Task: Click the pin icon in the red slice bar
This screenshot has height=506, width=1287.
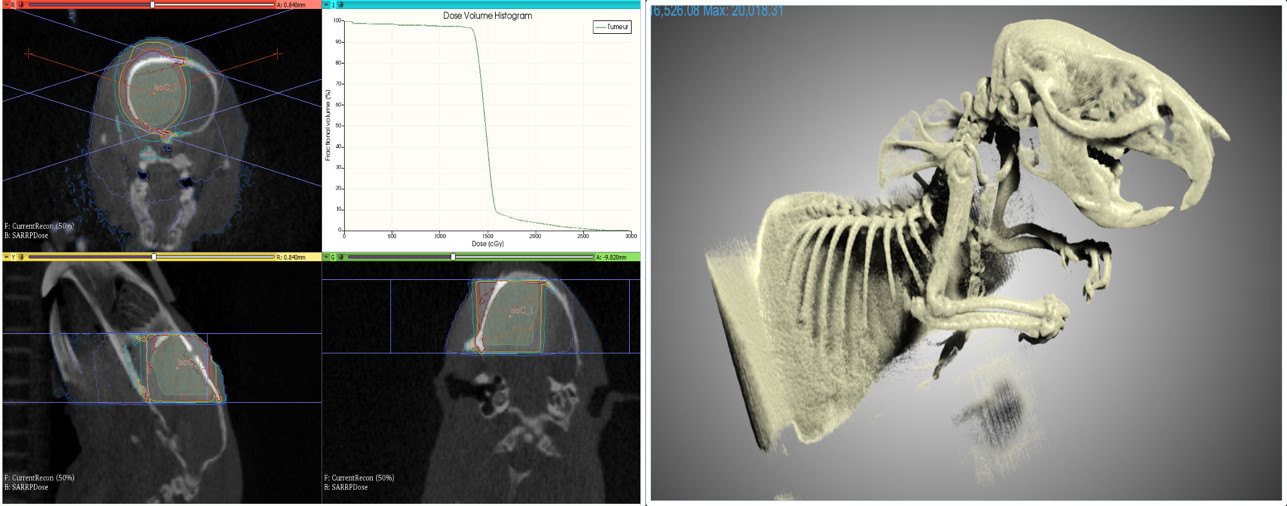Action: (x=5, y=5)
